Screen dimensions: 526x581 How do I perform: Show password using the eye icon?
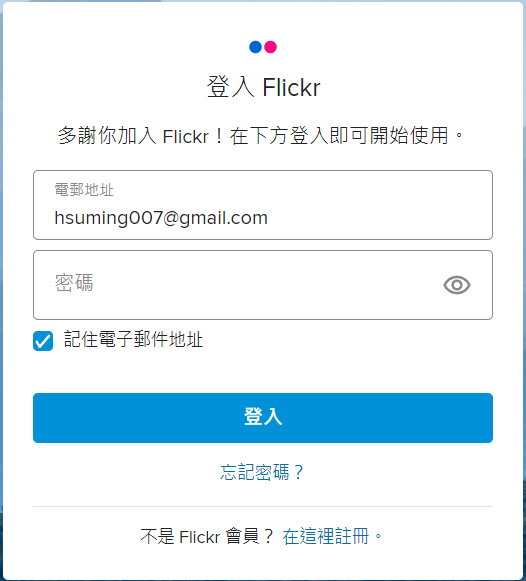pos(457,285)
